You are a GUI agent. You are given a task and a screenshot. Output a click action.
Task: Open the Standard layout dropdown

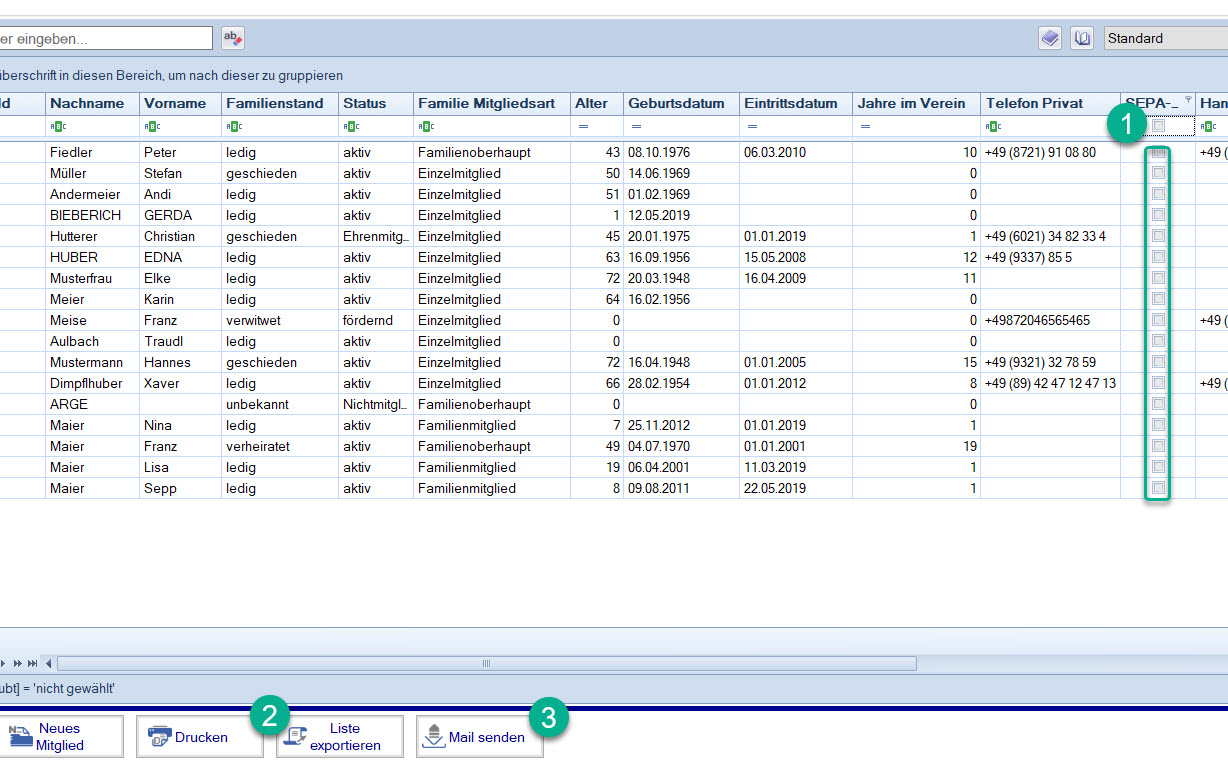(1165, 38)
